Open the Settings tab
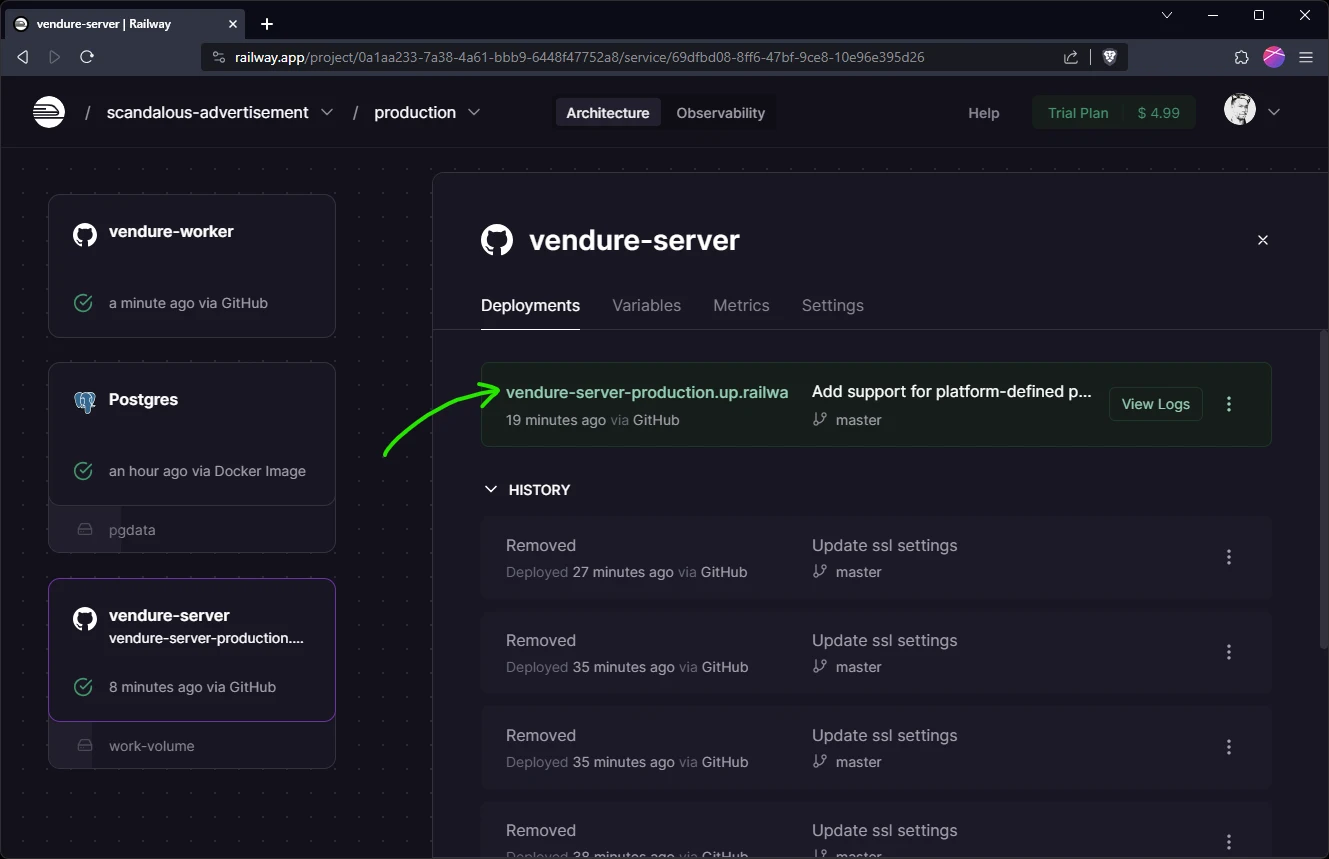The height and width of the screenshot is (859, 1329). point(832,305)
